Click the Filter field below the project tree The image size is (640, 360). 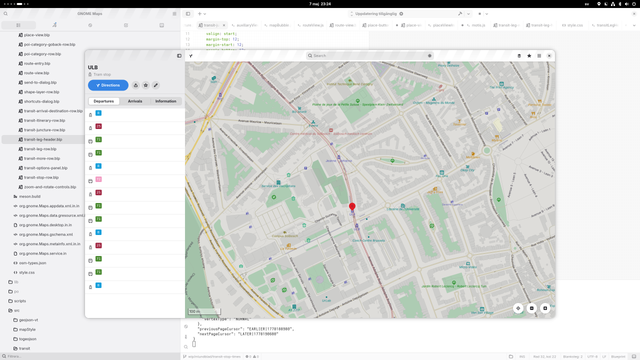click(90, 356)
